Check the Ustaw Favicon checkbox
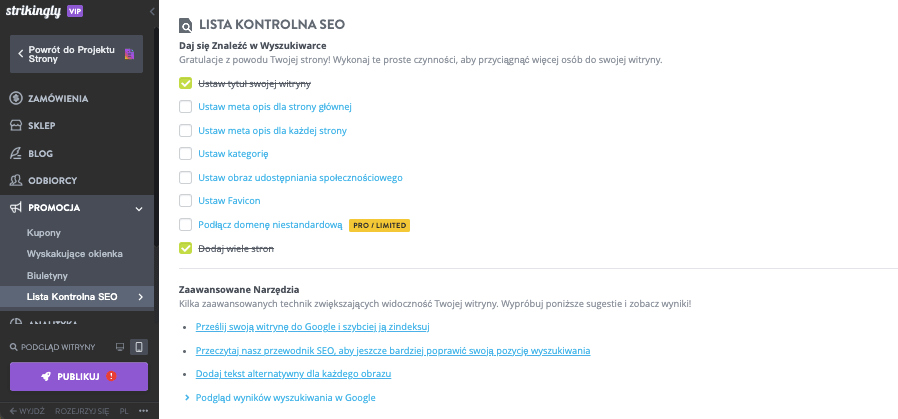The width and height of the screenshot is (898, 419). (x=186, y=201)
